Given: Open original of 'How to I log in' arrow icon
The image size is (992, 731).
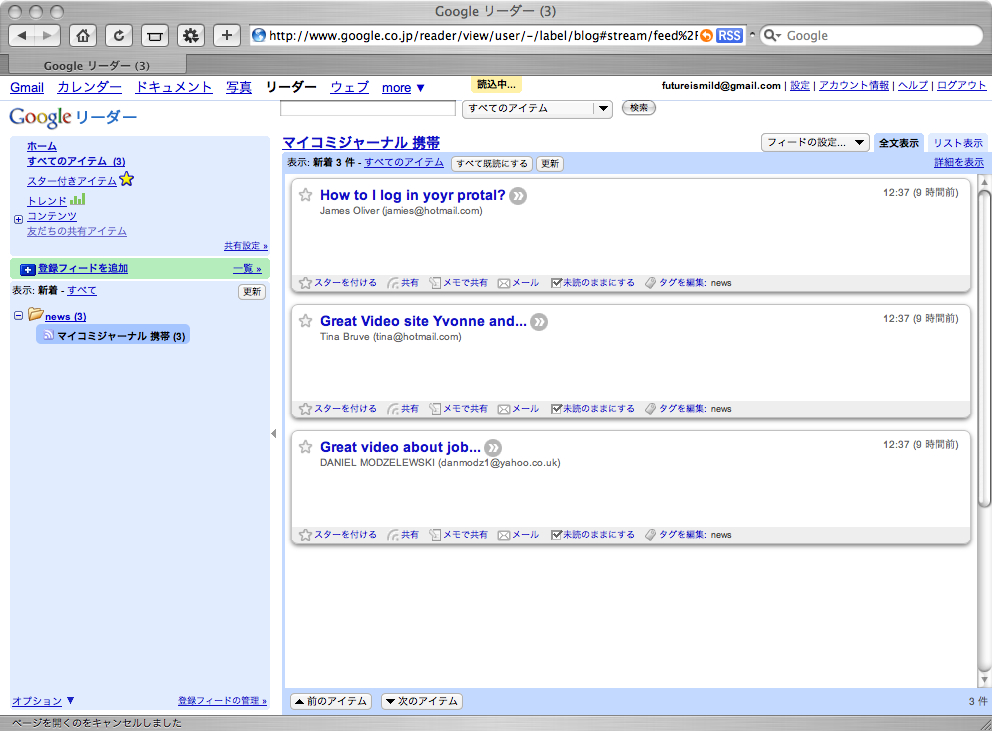Looking at the screenshot, I should [x=518, y=196].
